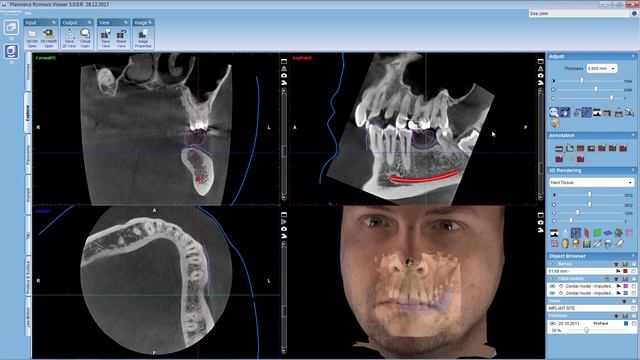Viewport: 640px width, 360px height.
Task: Switch to the Implant side tab
Action: (28, 195)
